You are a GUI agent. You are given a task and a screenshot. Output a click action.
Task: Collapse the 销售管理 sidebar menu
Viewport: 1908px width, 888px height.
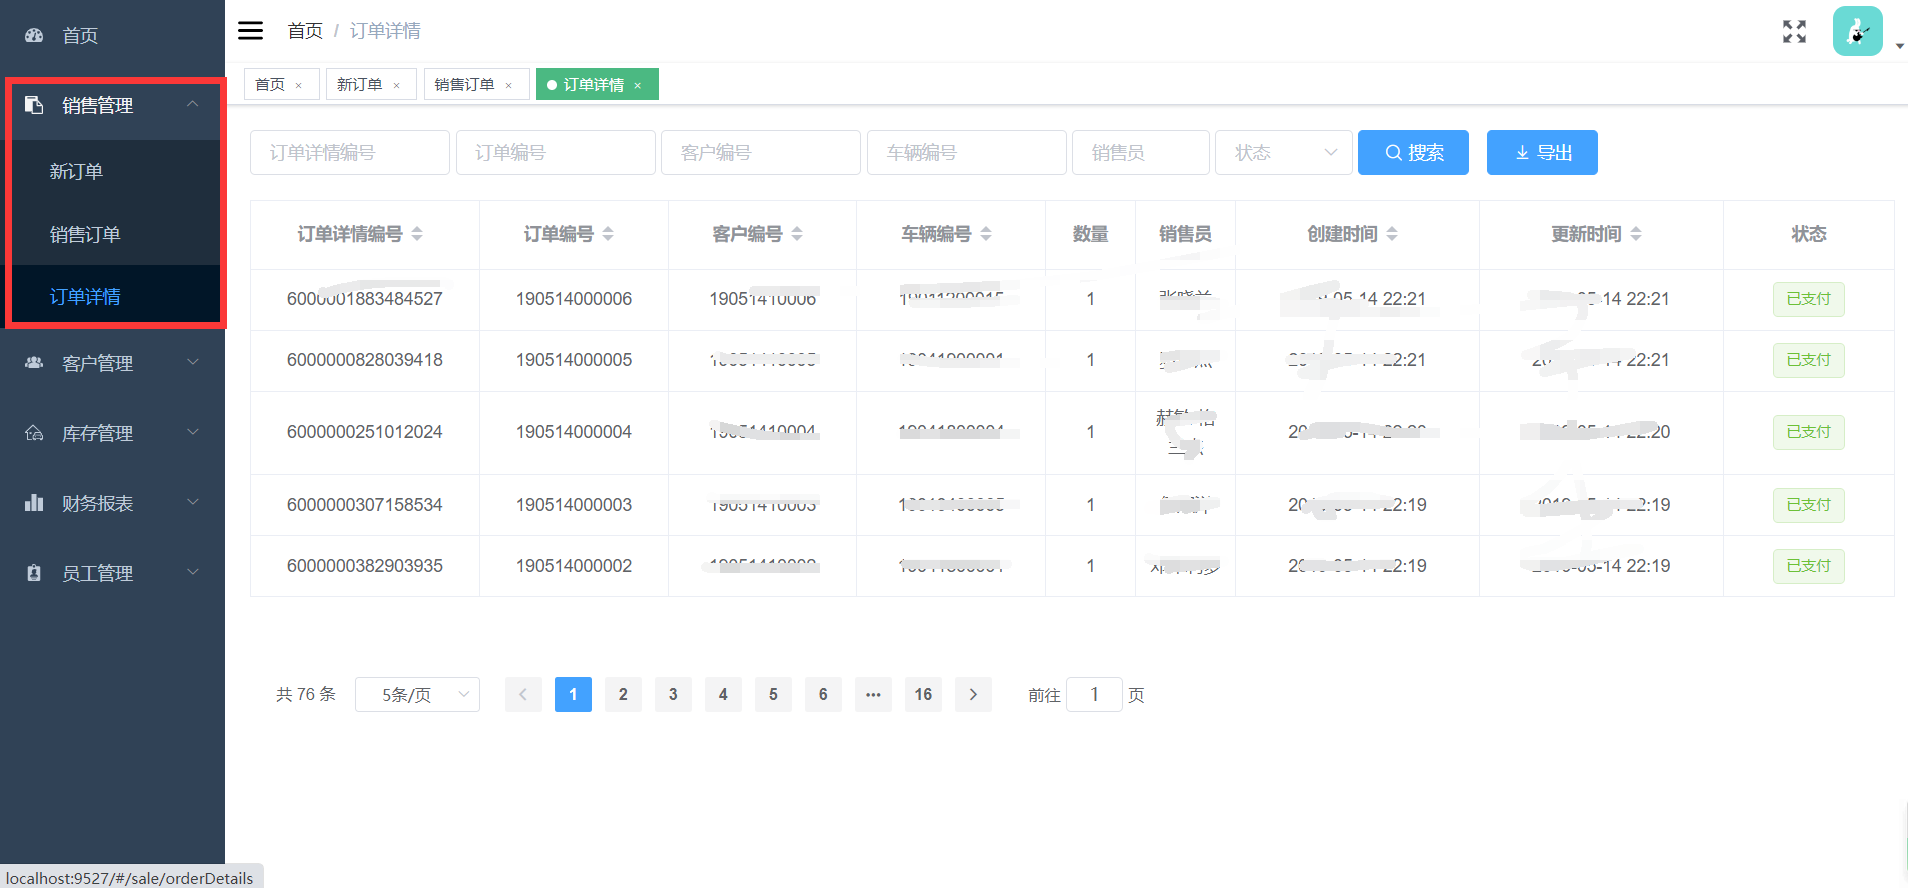114,105
